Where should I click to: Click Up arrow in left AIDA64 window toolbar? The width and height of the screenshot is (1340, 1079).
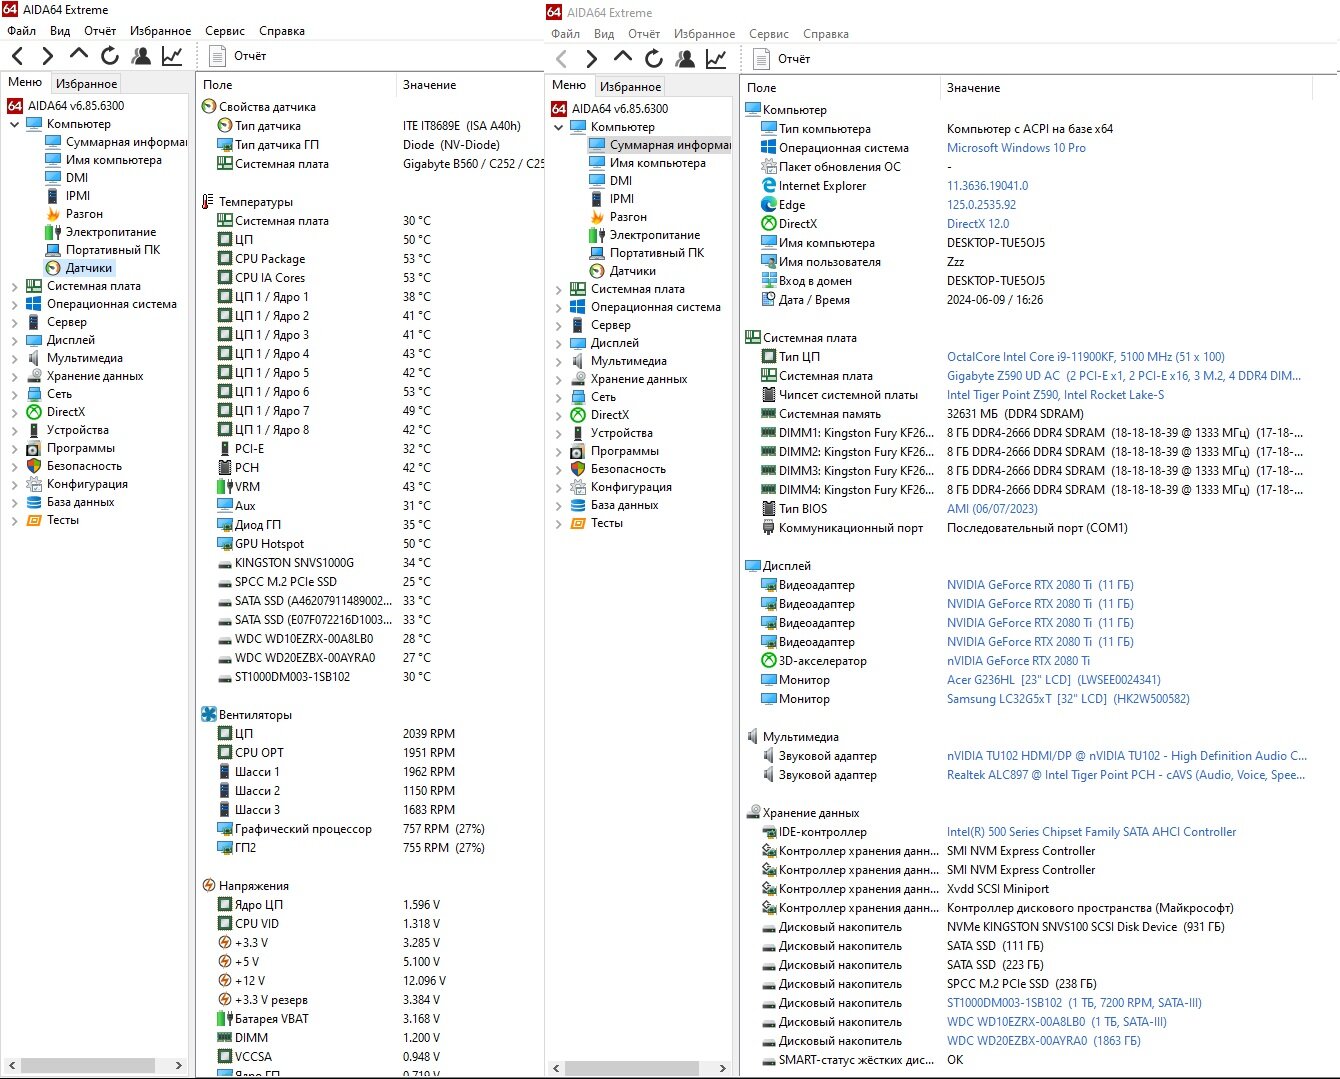[x=78, y=55]
